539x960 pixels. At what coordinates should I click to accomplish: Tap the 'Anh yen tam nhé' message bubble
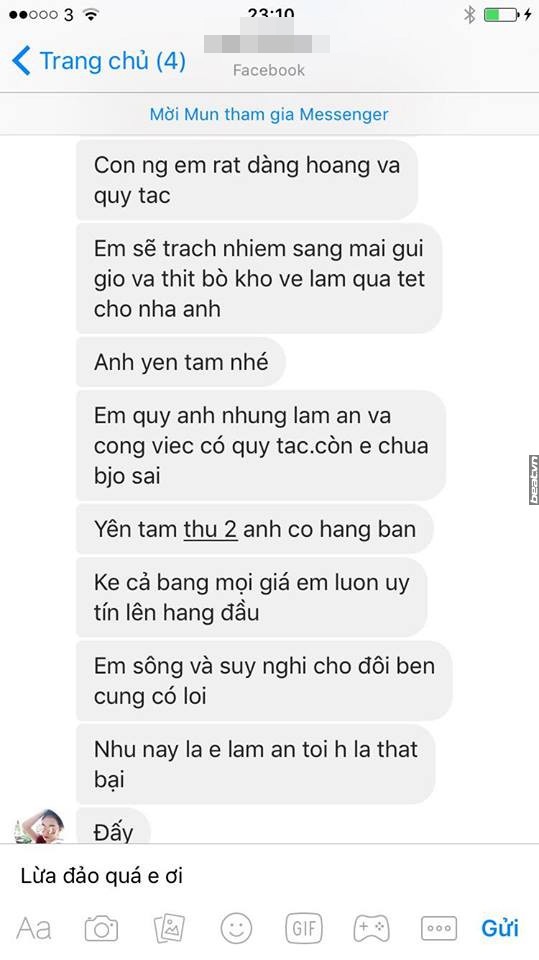pyautogui.click(x=181, y=362)
